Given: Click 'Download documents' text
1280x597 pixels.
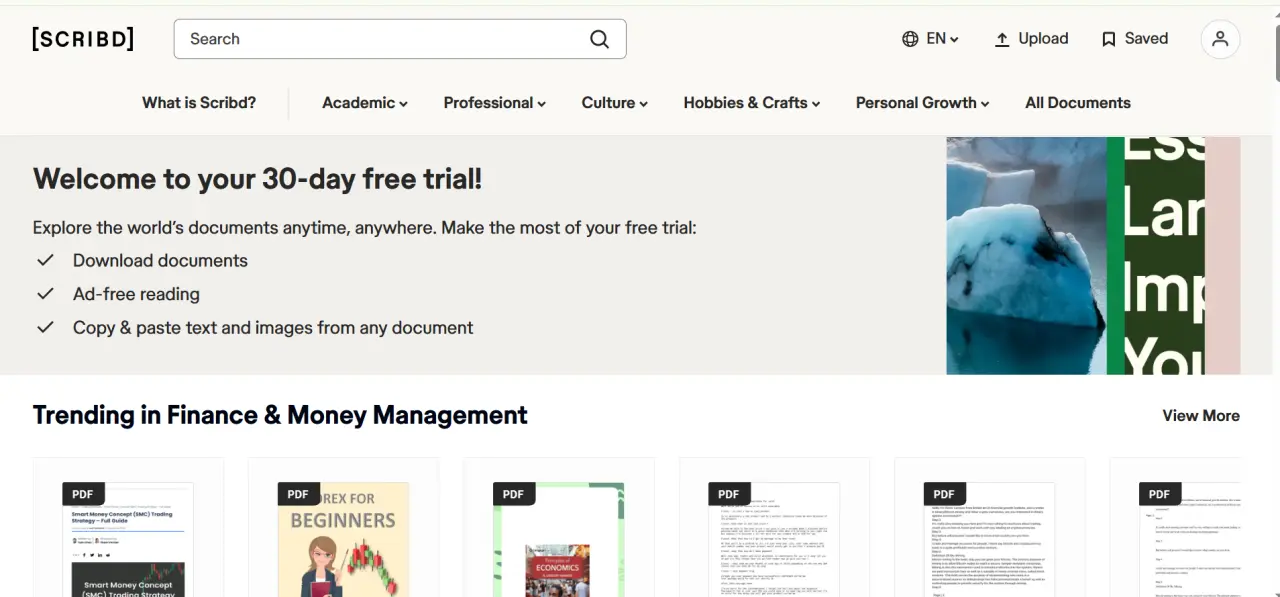Looking at the screenshot, I should (x=160, y=260).
